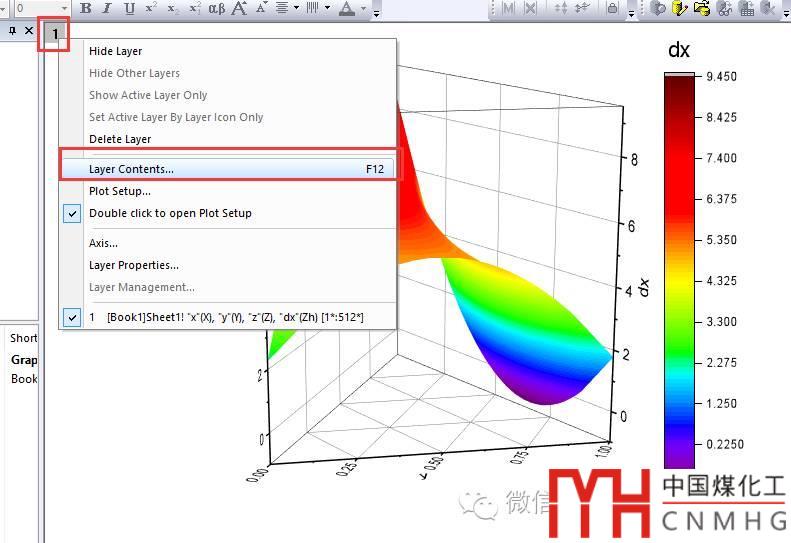Viewport: 791px width, 543px height.
Task: Click the dx vertical axis title
Action: [x=644, y=287]
